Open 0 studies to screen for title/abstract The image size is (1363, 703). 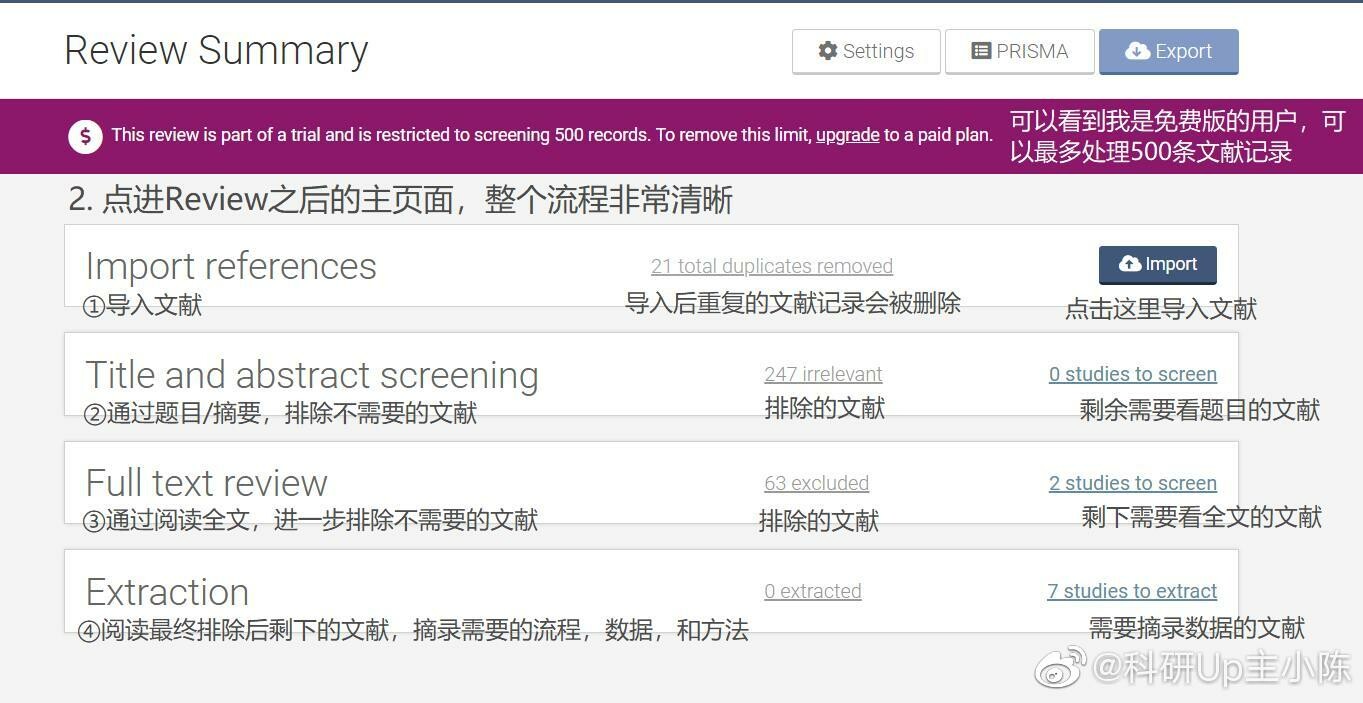[1132, 374]
